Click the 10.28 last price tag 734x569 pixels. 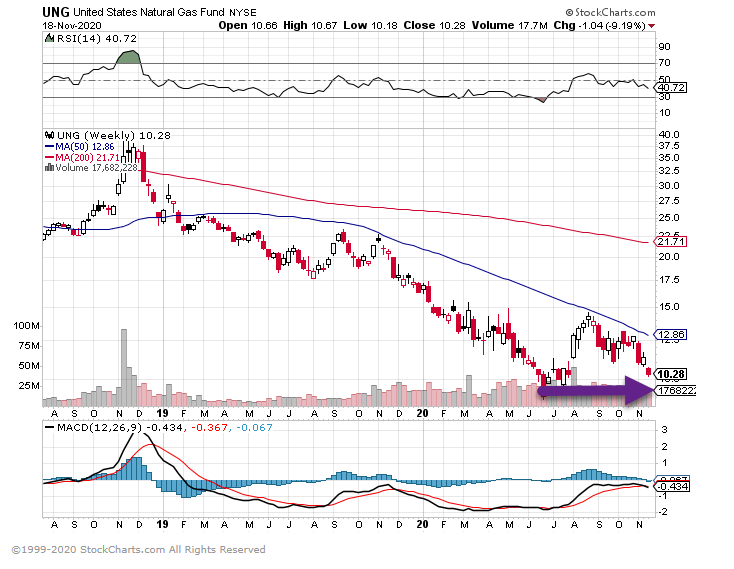coord(670,374)
